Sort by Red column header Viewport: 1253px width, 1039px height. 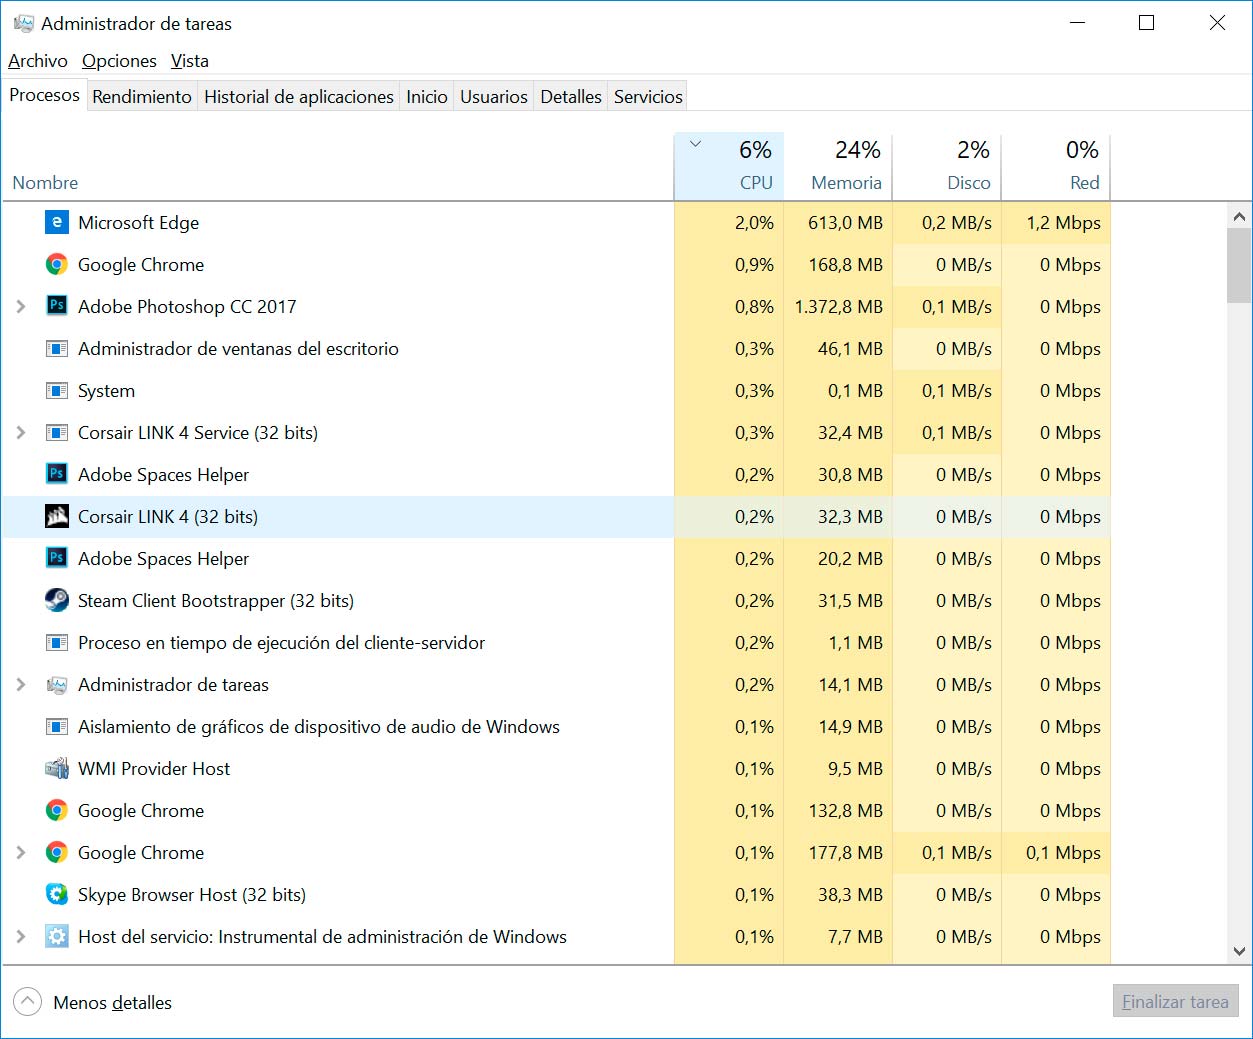pyautogui.click(x=1056, y=166)
